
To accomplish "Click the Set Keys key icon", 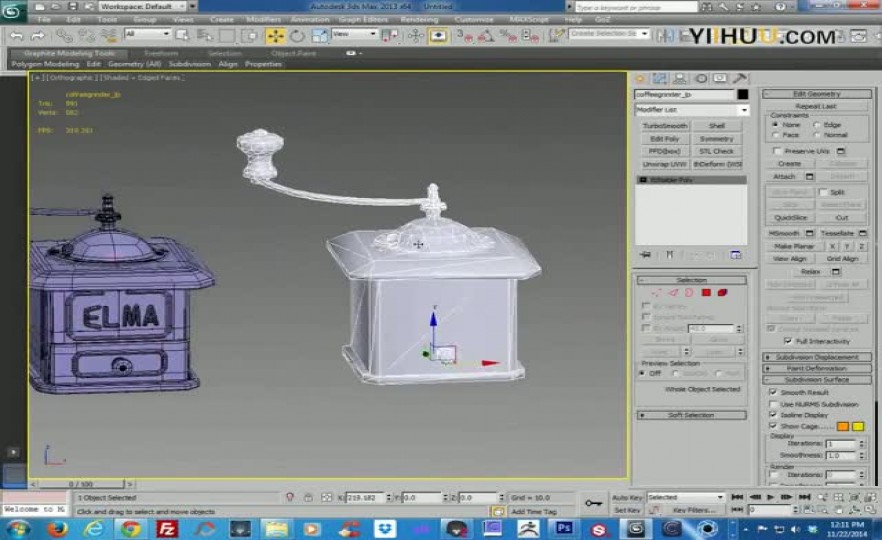I will click(593, 503).
